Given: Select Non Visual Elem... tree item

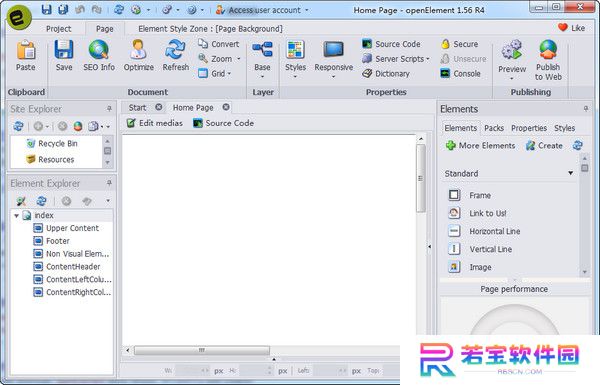Looking at the screenshot, I should coord(72,254).
